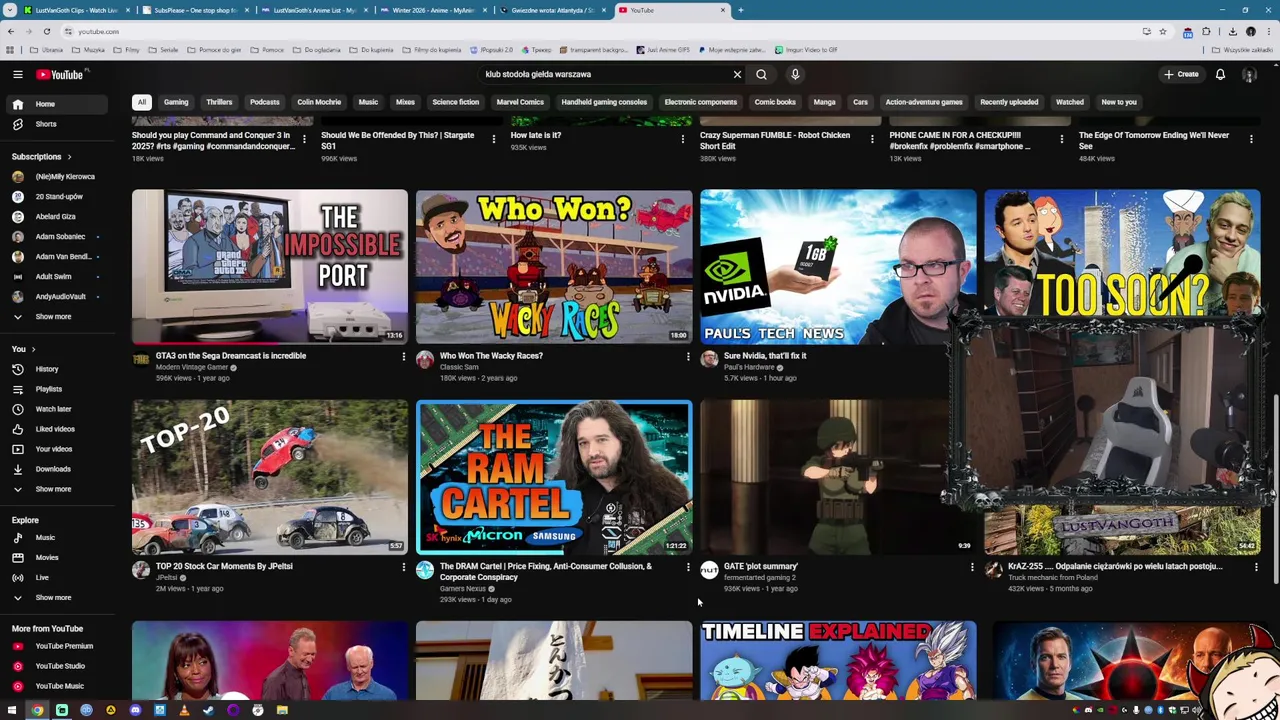The width and height of the screenshot is (1280, 720).
Task: Open Gamers Nexus channel link
Action: coord(463,589)
